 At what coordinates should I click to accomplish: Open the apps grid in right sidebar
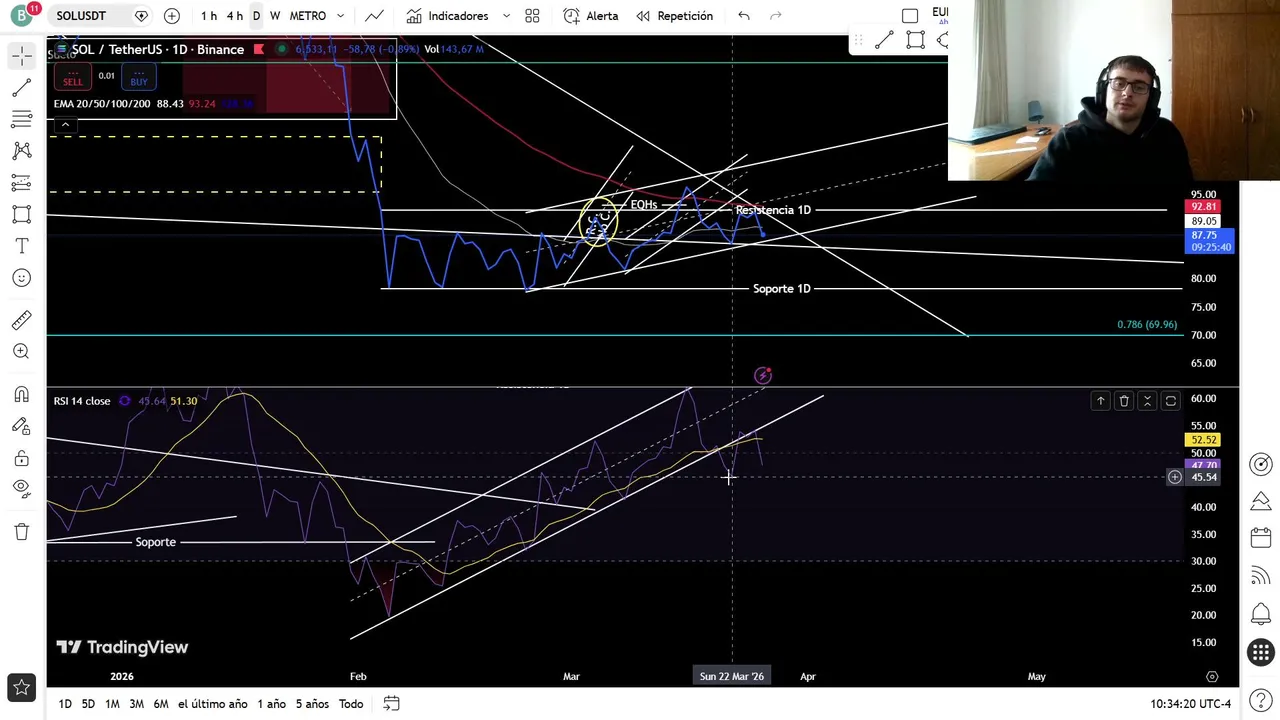(x=1261, y=653)
